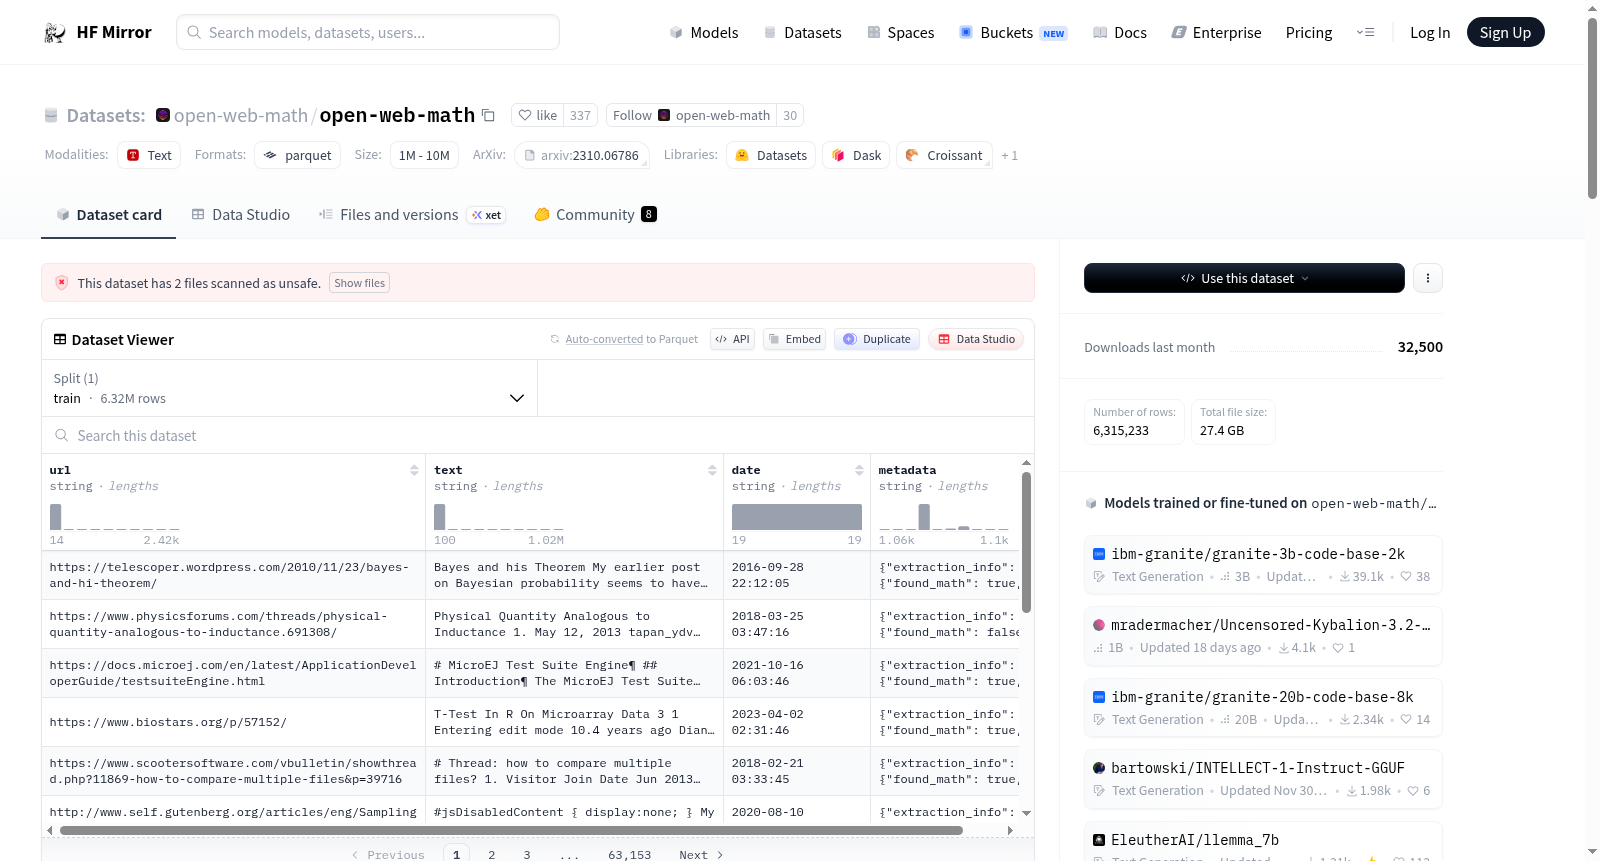This screenshot has width=1600, height=861.
Task: Open the Text modality tag
Action: click(x=149, y=155)
